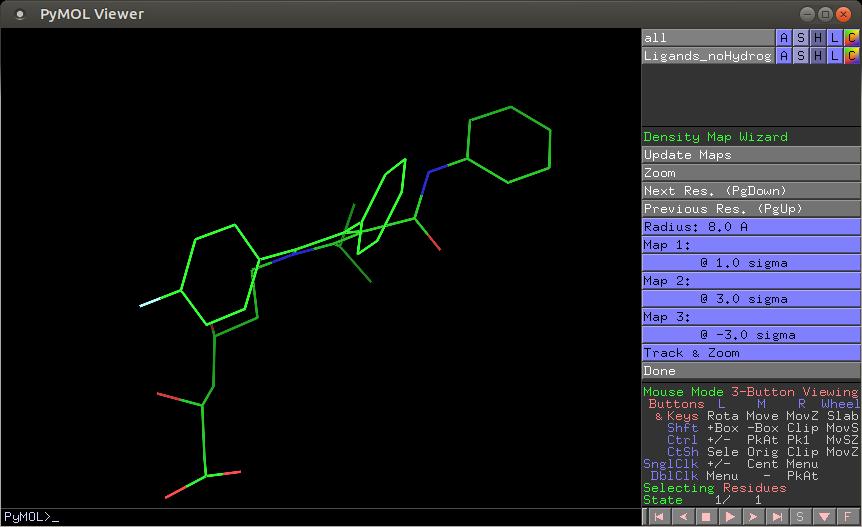
Task: Step back one frame
Action: coord(682,517)
